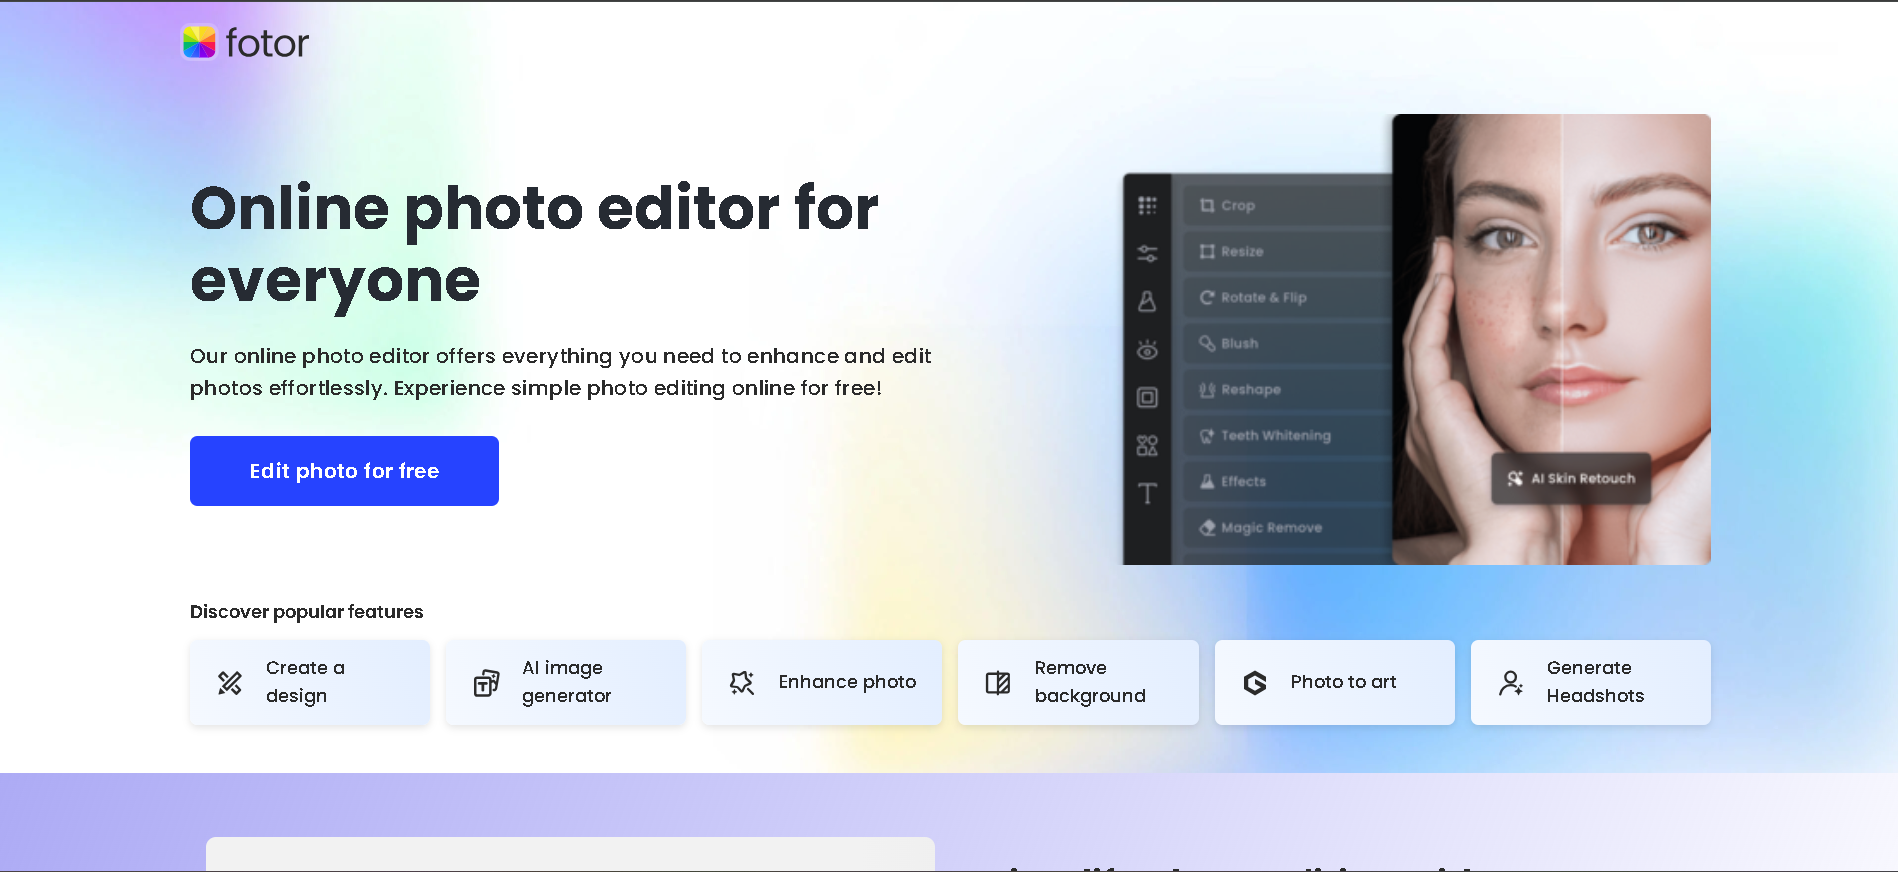Screen dimensions: 1898x872
Task: Click the description paragraph about online photo editor
Action: tap(560, 372)
